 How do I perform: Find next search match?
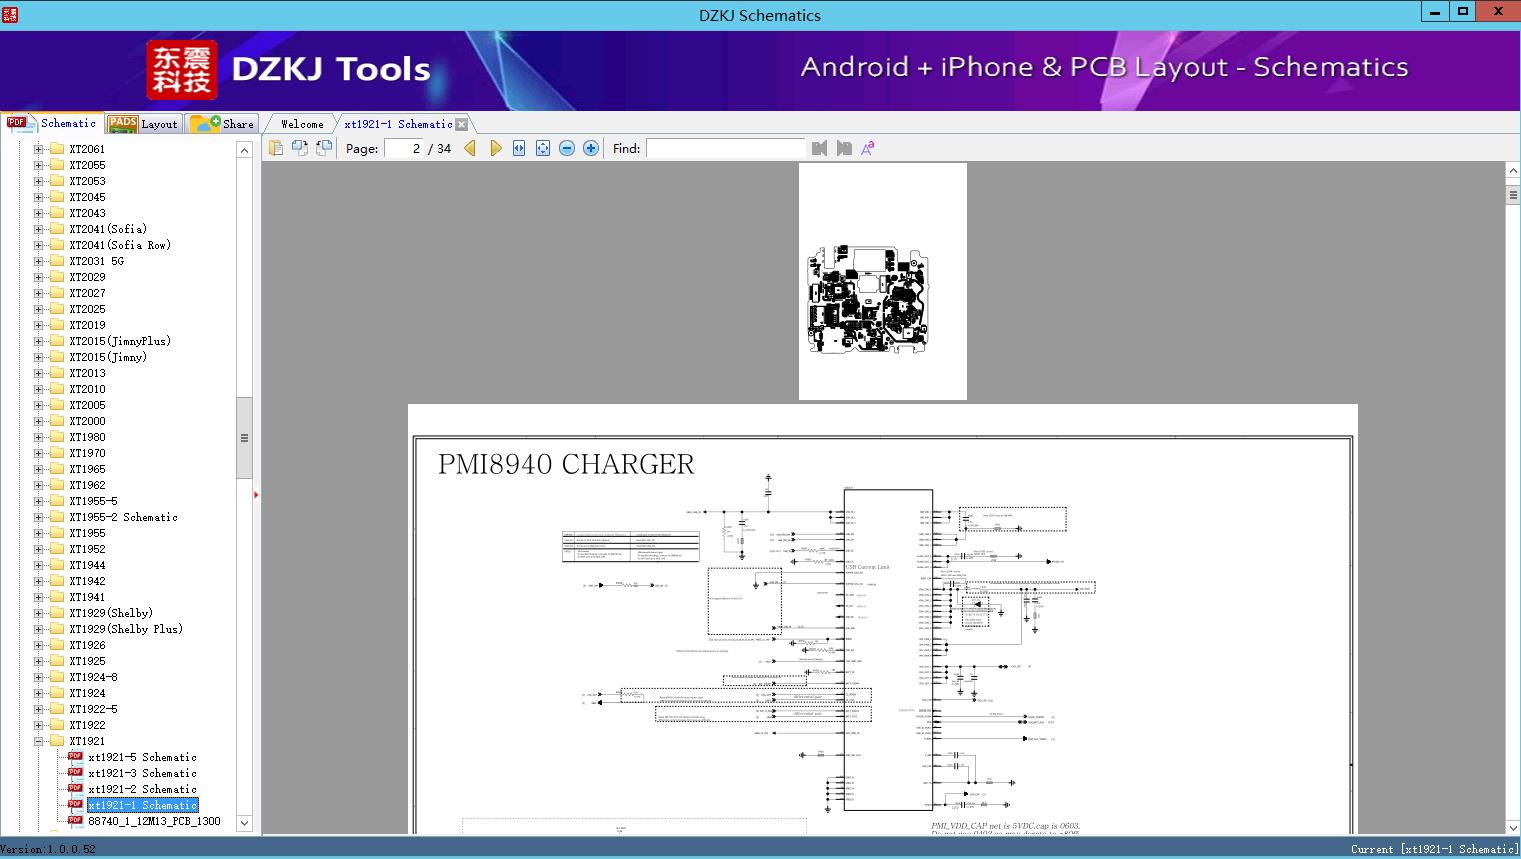[x=844, y=148]
